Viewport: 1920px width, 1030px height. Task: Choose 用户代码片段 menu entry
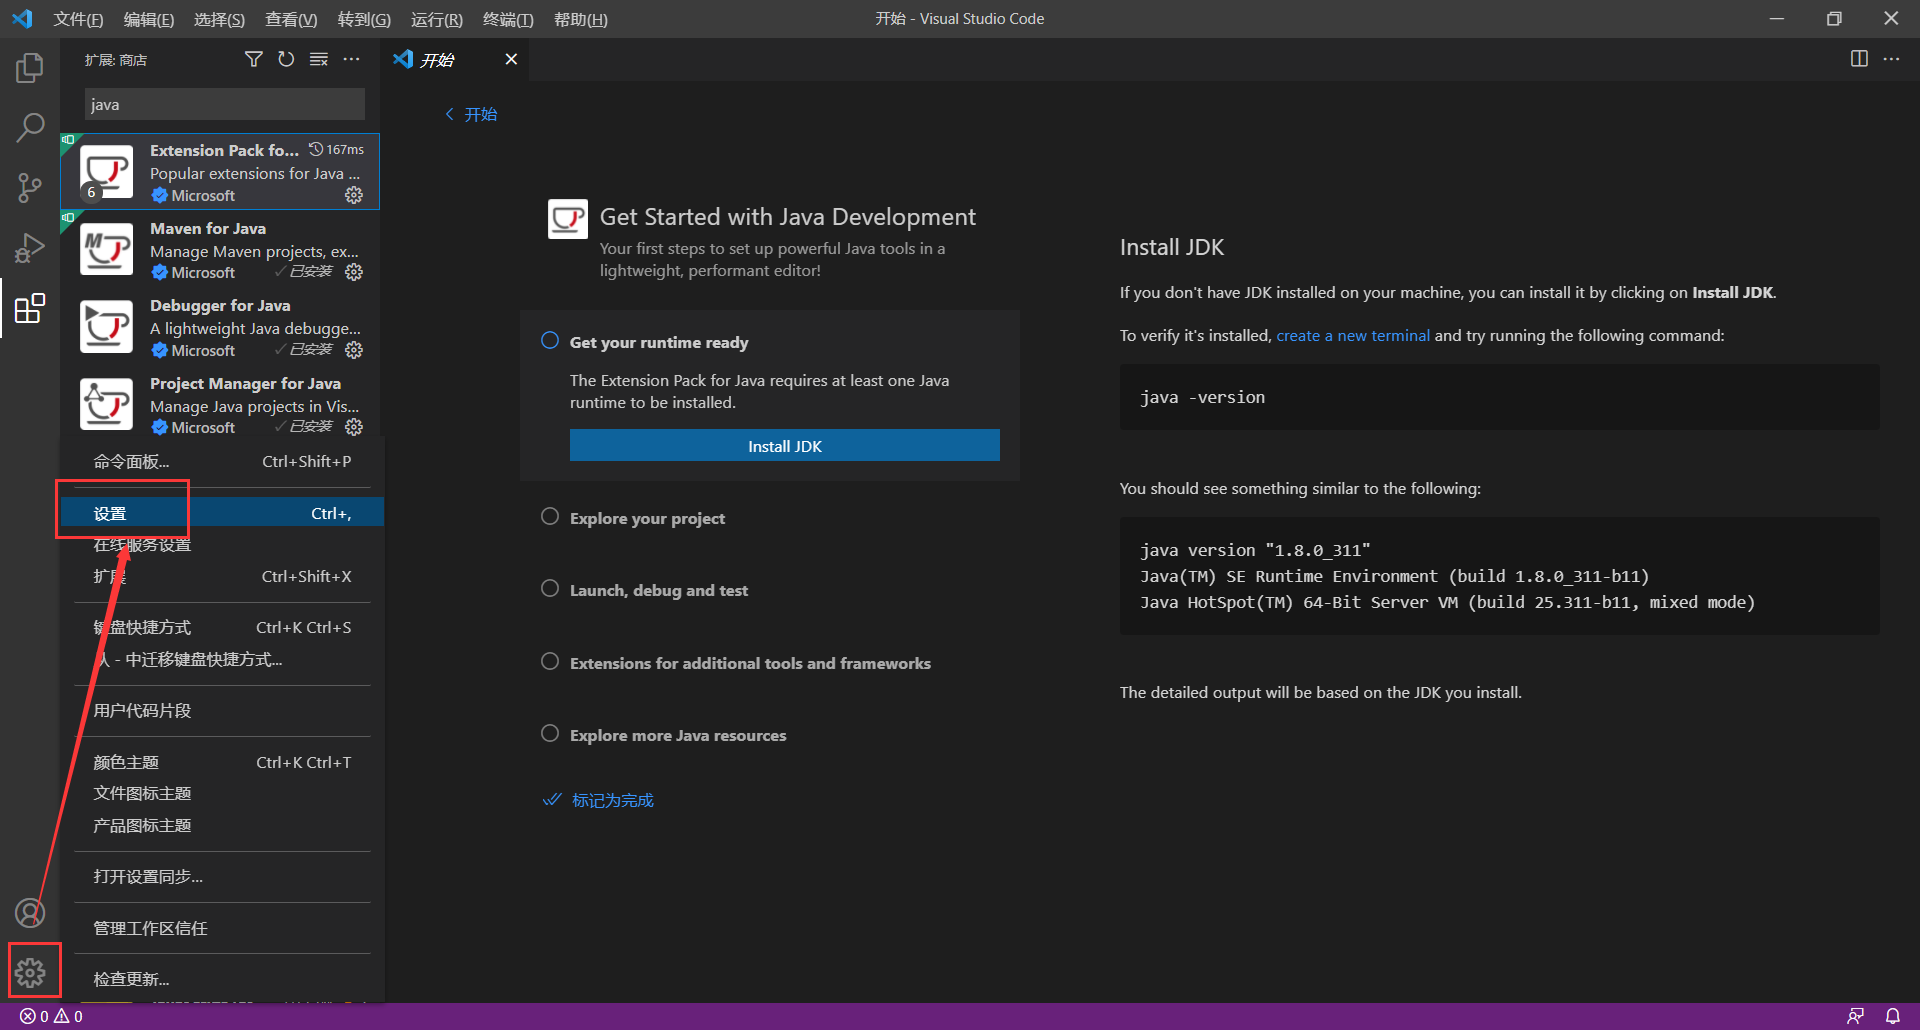coord(222,710)
